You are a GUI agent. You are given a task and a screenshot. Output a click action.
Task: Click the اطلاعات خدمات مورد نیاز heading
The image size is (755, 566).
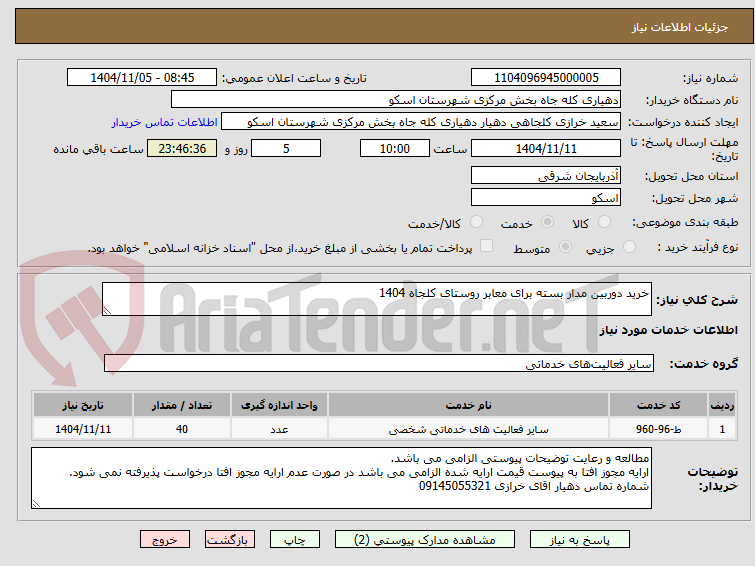tap(668, 330)
